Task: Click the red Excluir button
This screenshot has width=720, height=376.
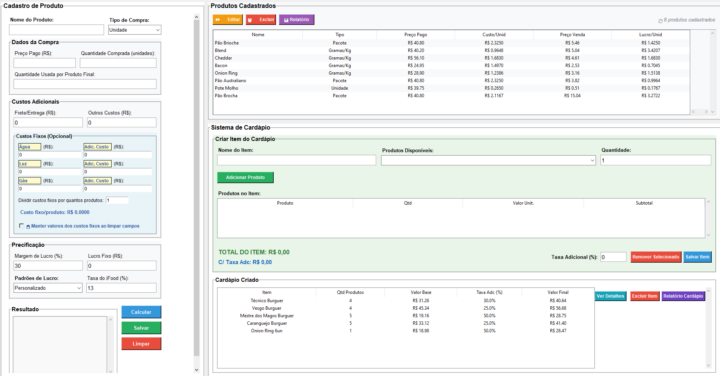Action: point(261,20)
